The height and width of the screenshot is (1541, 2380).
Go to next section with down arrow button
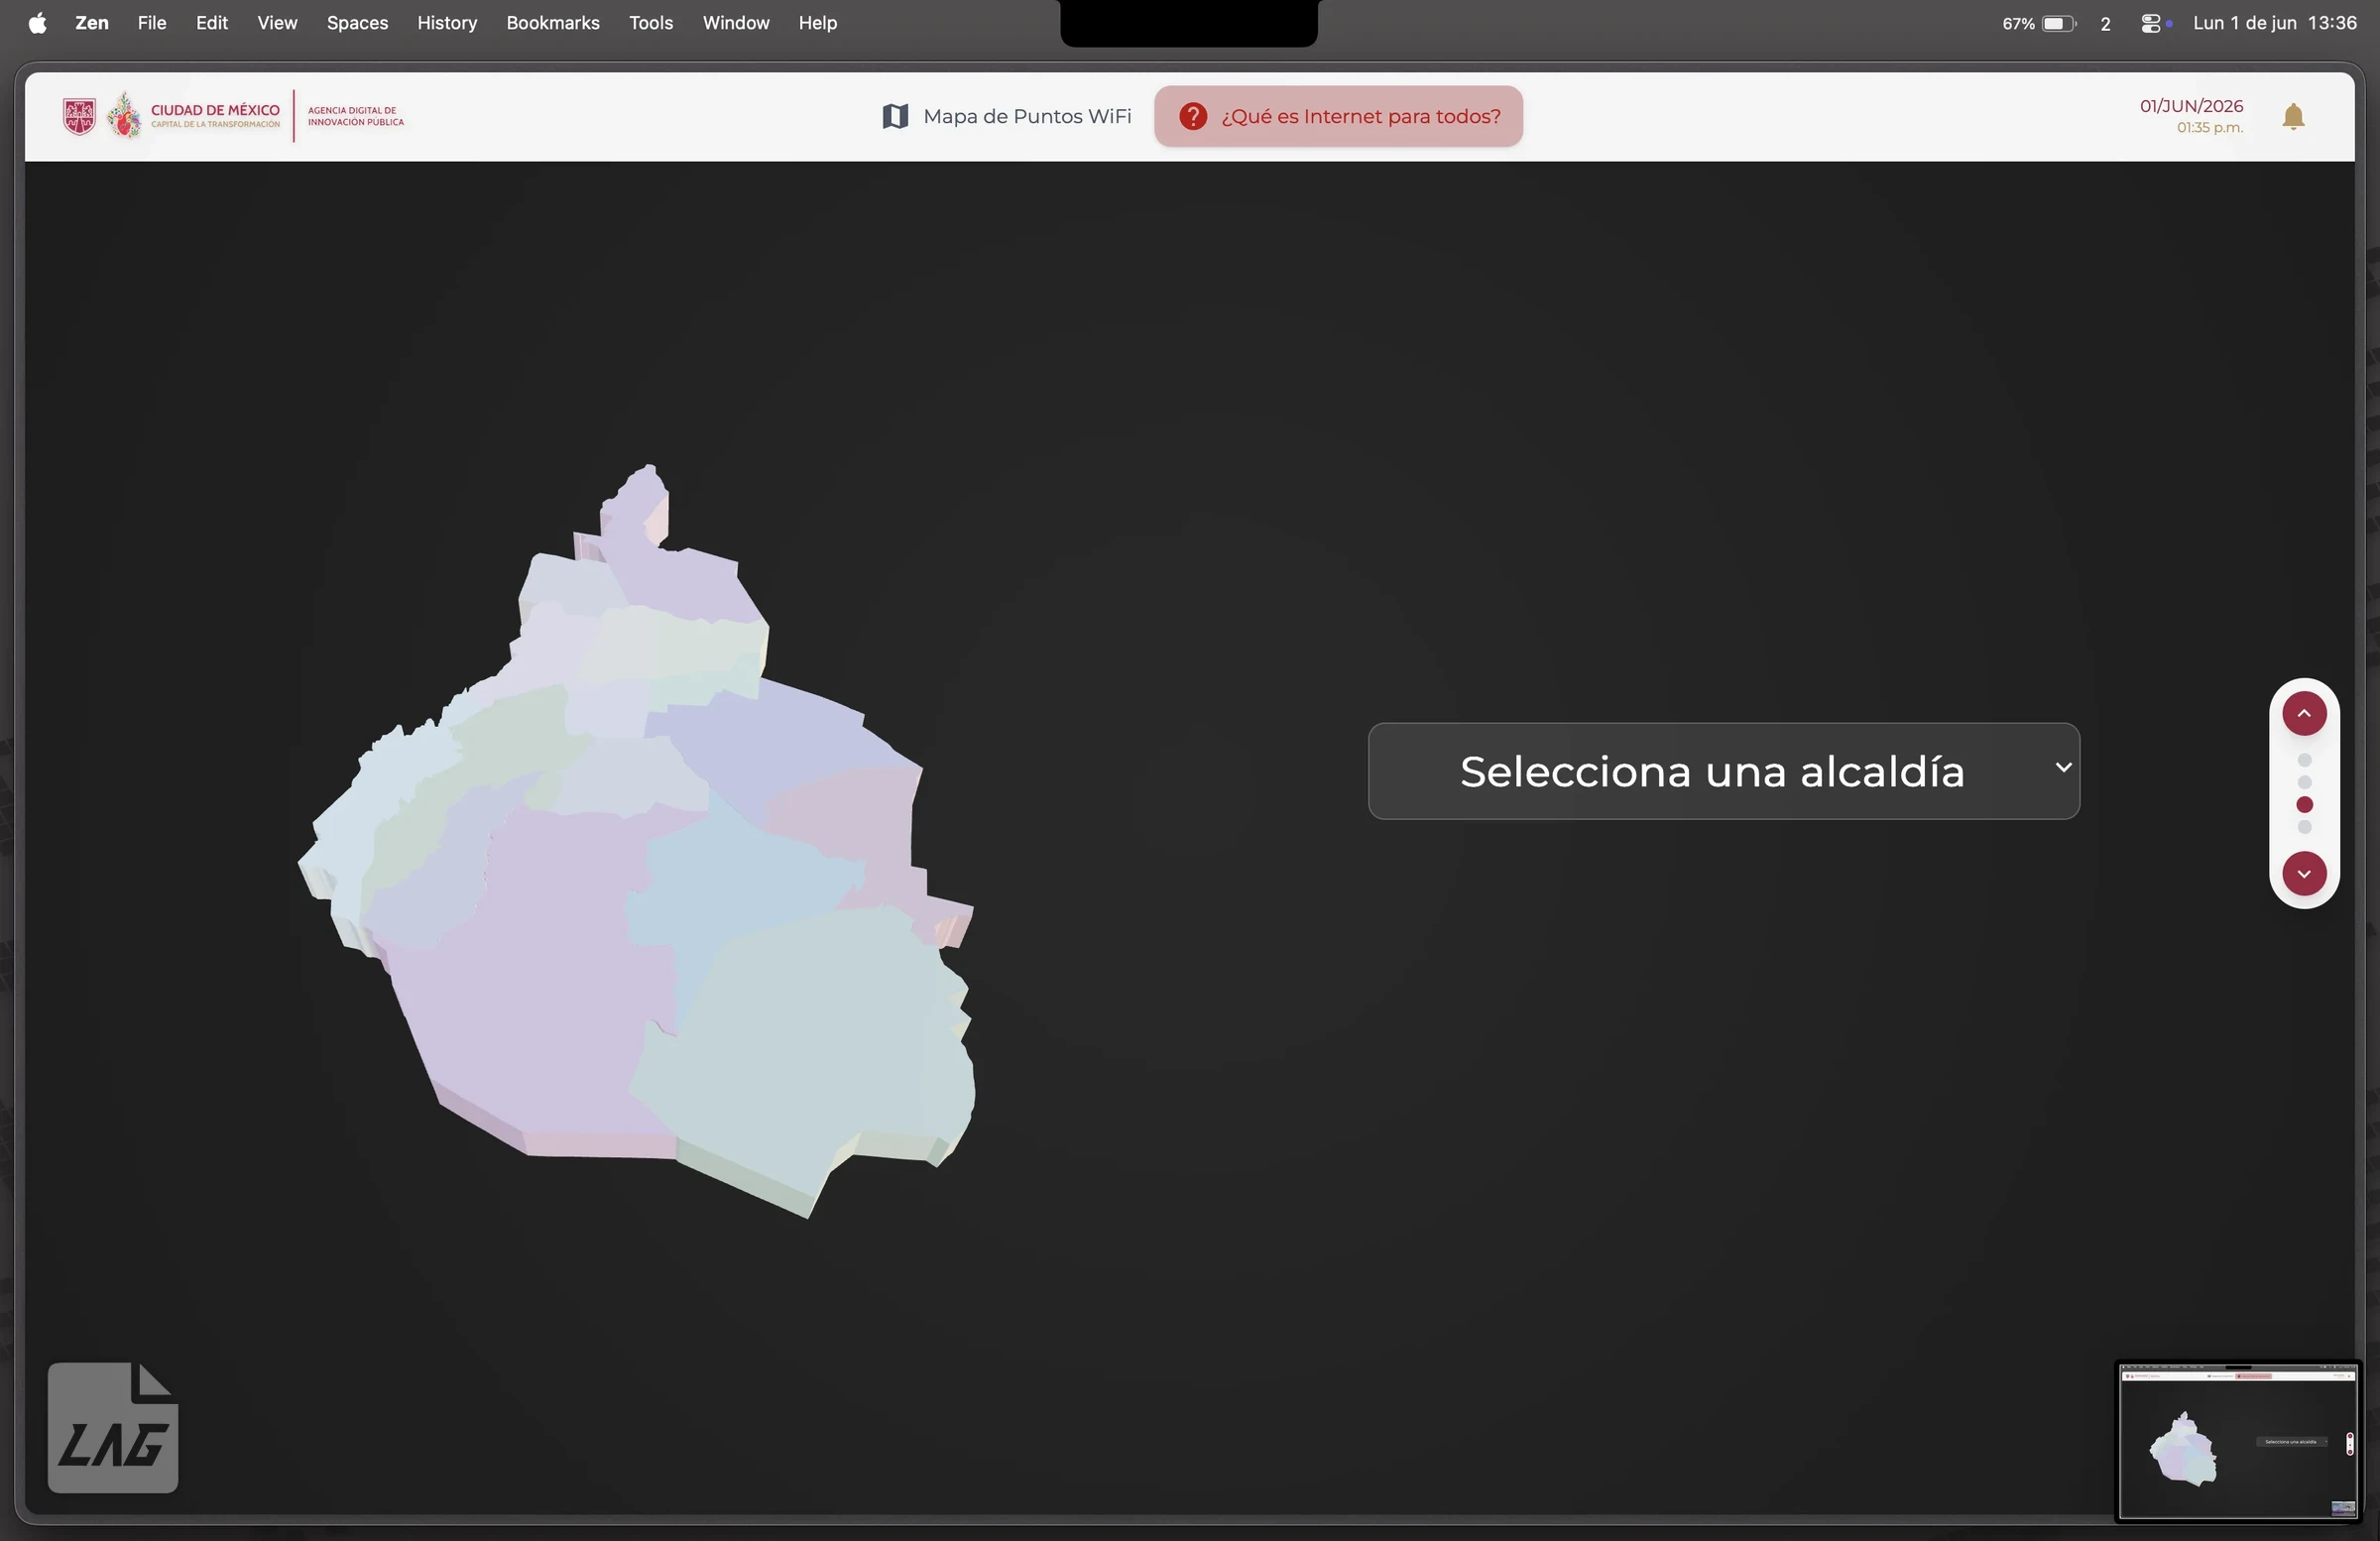click(2303, 874)
